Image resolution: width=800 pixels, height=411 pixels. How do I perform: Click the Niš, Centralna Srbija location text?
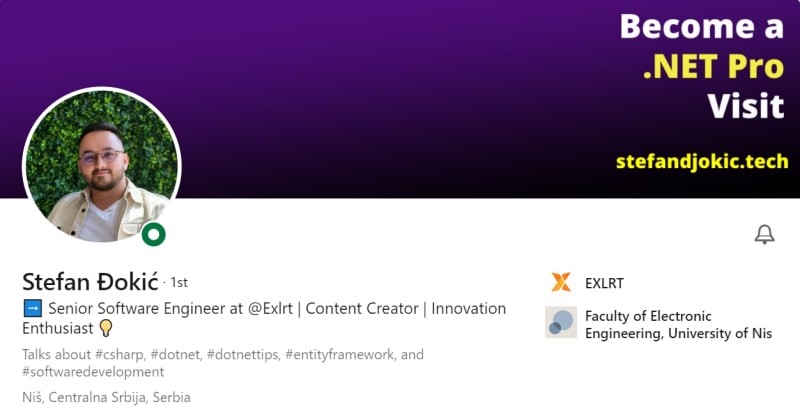pos(106,397)
